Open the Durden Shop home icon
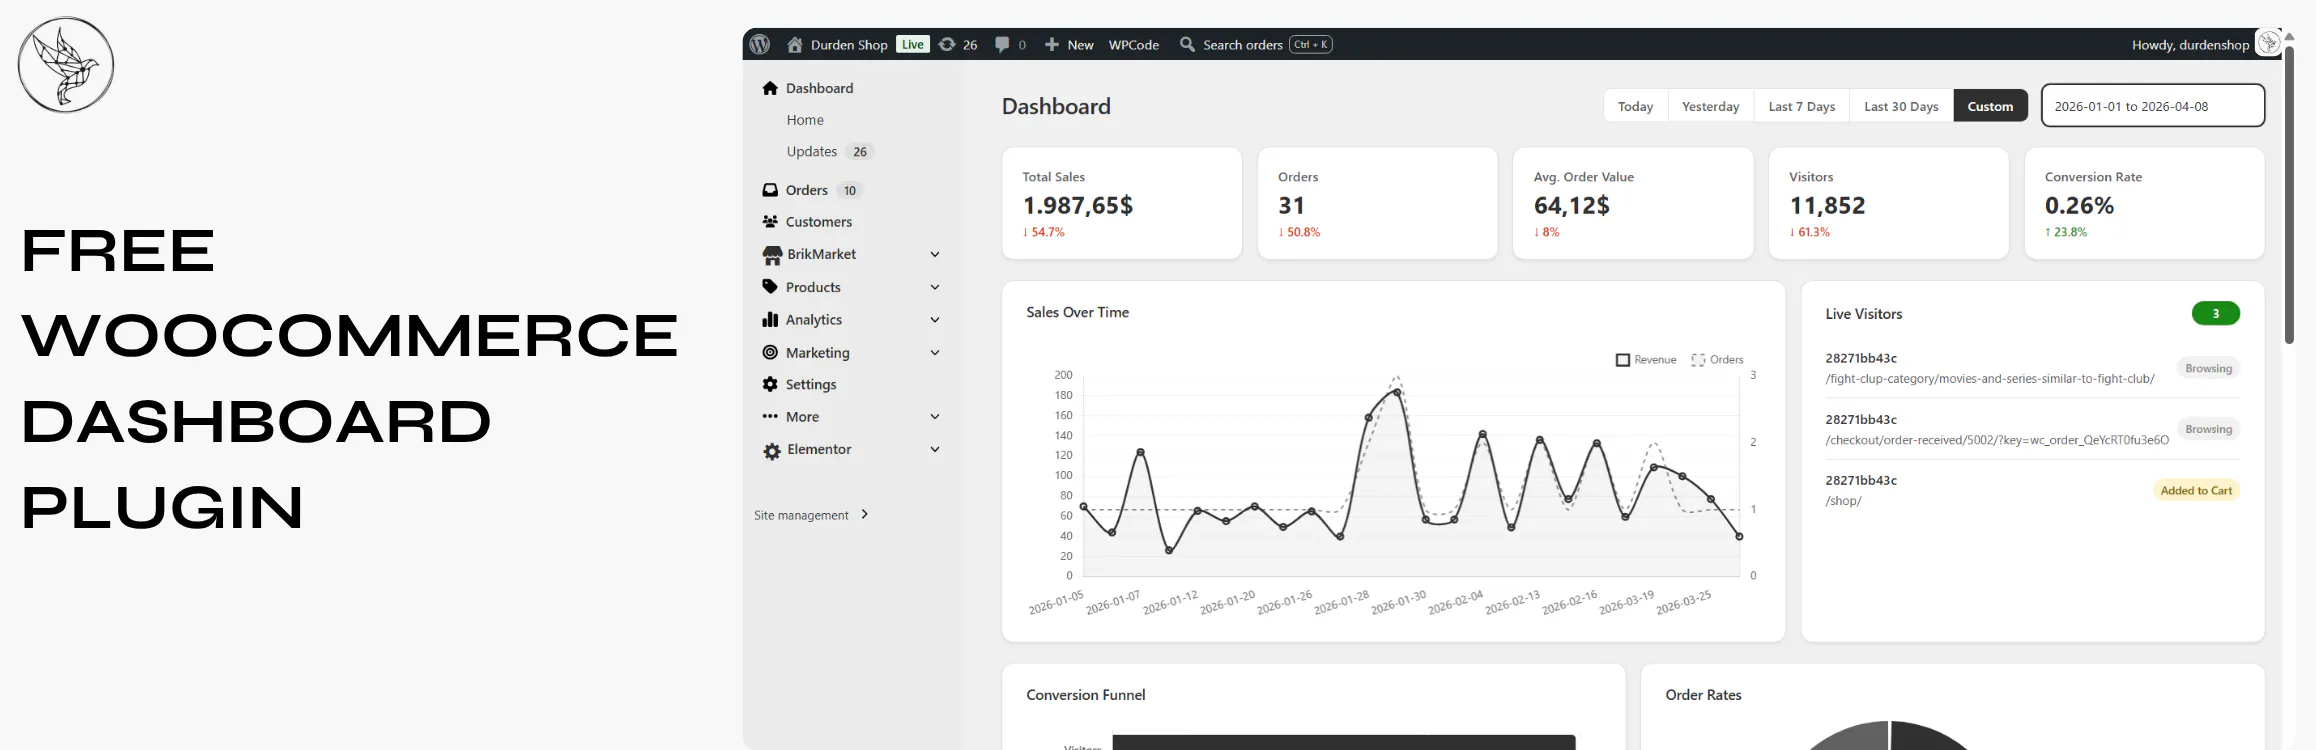 tap(795, 45)
